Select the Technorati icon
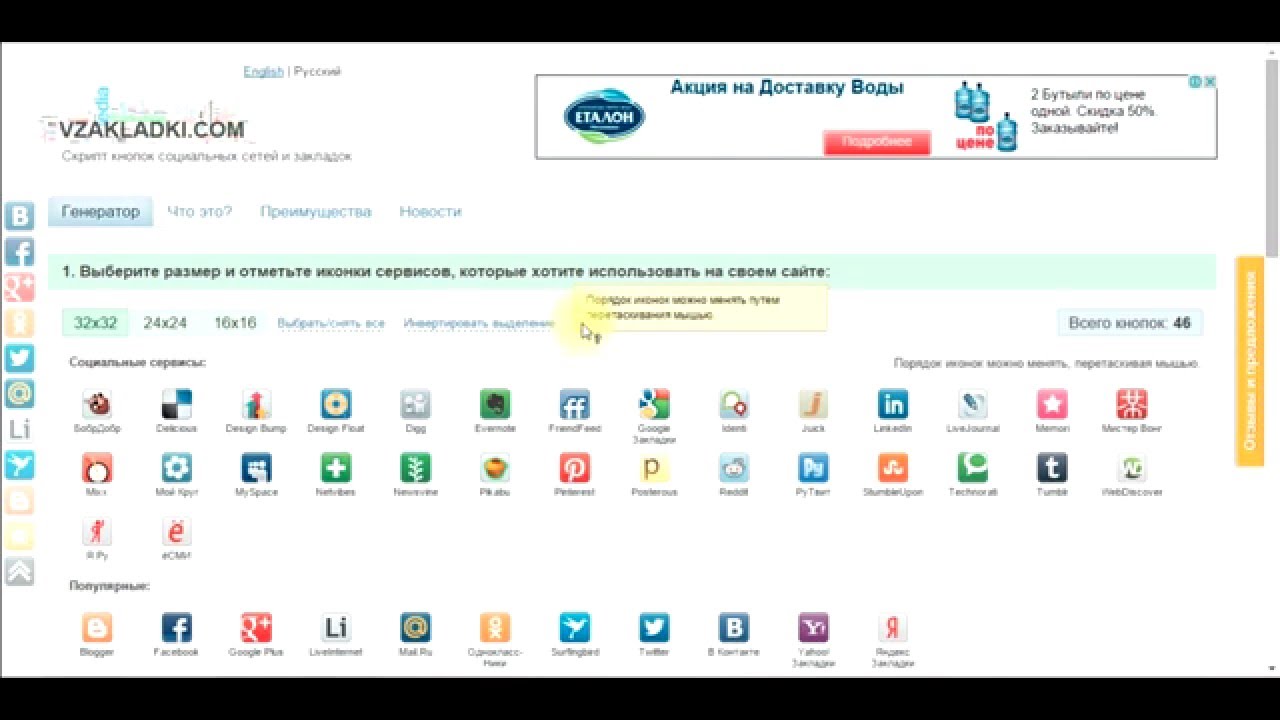 (972, 468)
